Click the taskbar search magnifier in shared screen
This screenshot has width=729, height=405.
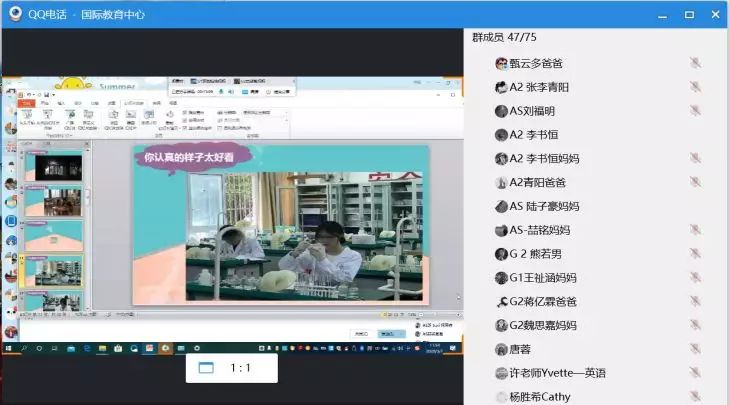tap(24, 348)
